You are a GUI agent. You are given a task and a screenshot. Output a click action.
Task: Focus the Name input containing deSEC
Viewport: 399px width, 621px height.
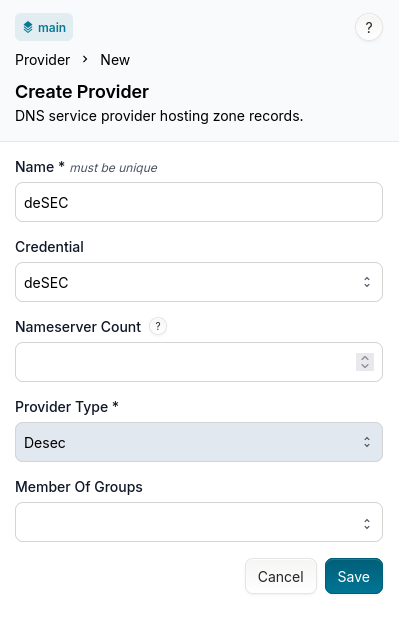tap(199, 202)
